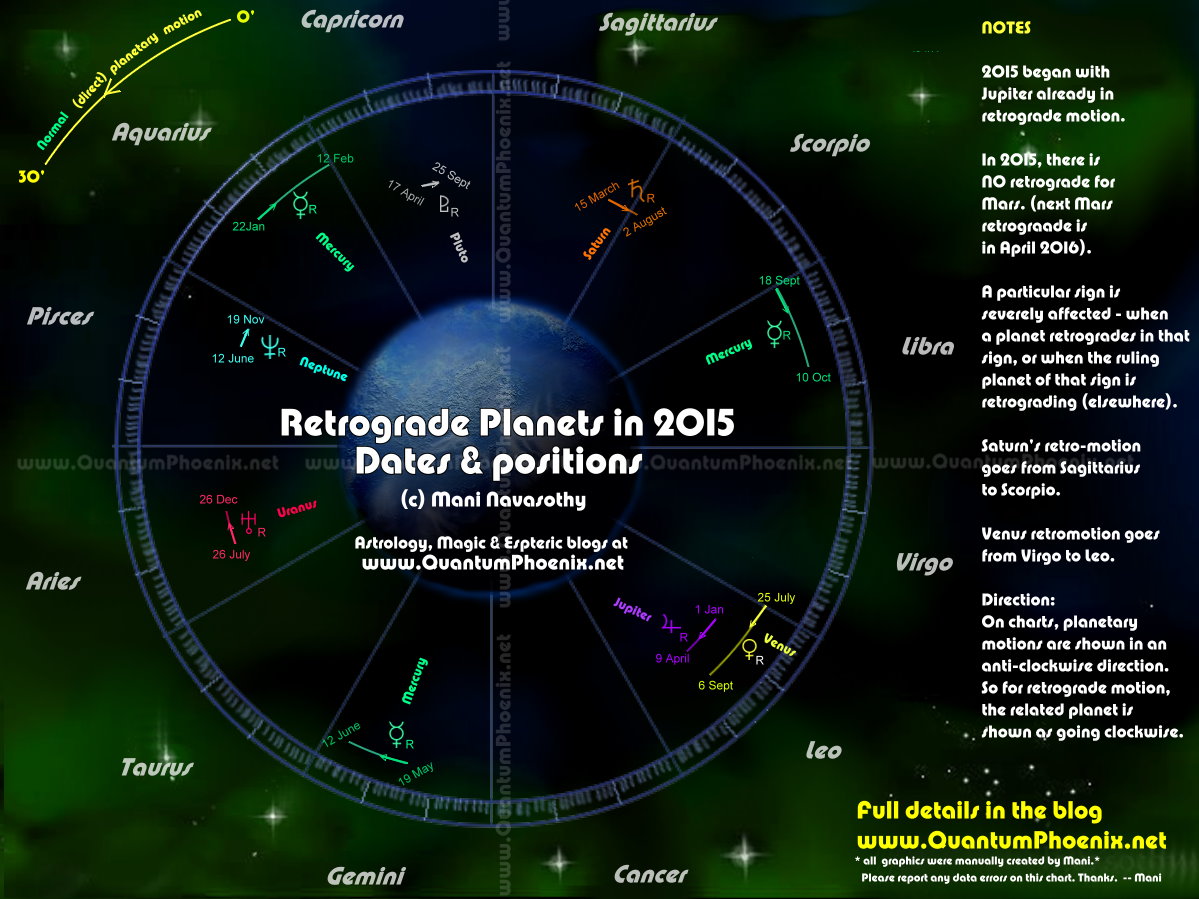Click the Mercury symbol near 12 Feb
The width and height of the screenshot is (1199, 899).
click(x=299, y=207)
